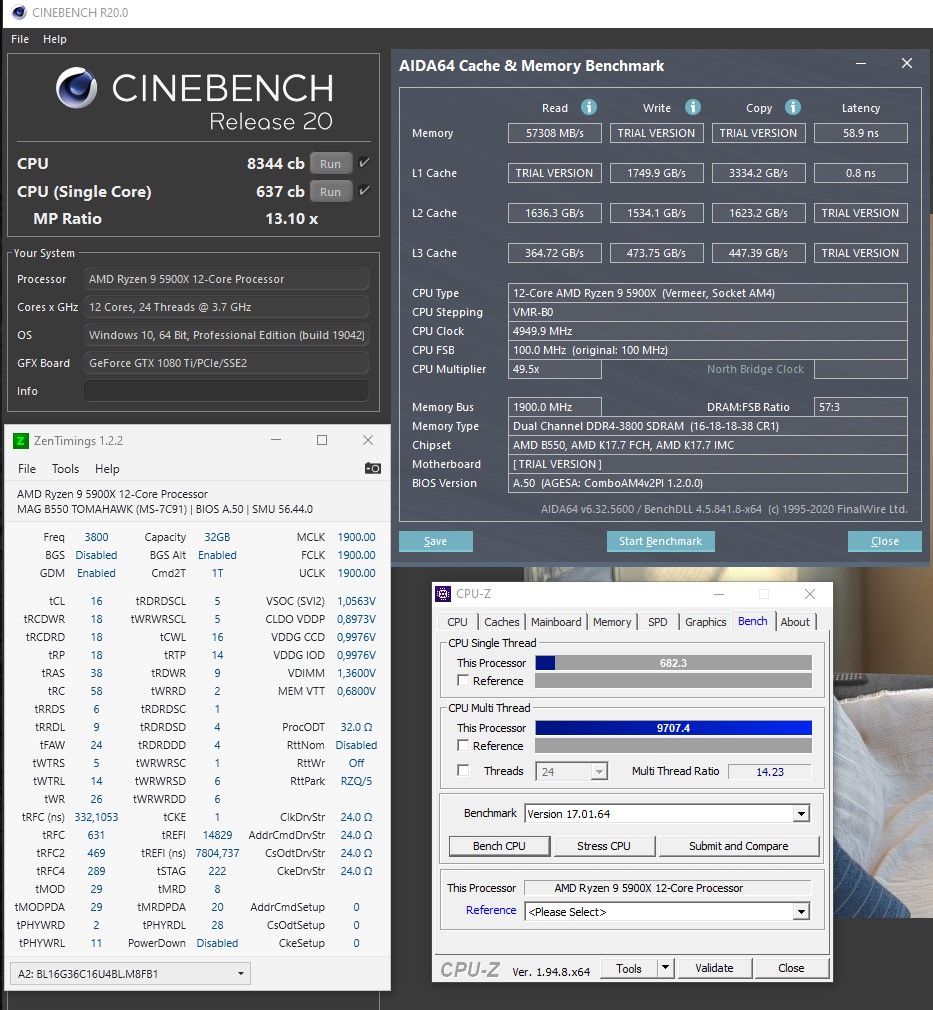Run the CPU multi-core test in Cinebench
This screenshot has height=1010, width=933.
(331, 163)
